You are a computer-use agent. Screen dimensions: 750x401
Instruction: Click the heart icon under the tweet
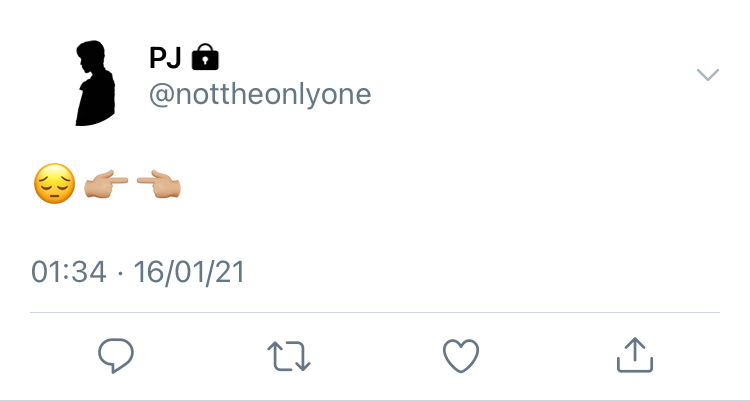pos(461,356)
